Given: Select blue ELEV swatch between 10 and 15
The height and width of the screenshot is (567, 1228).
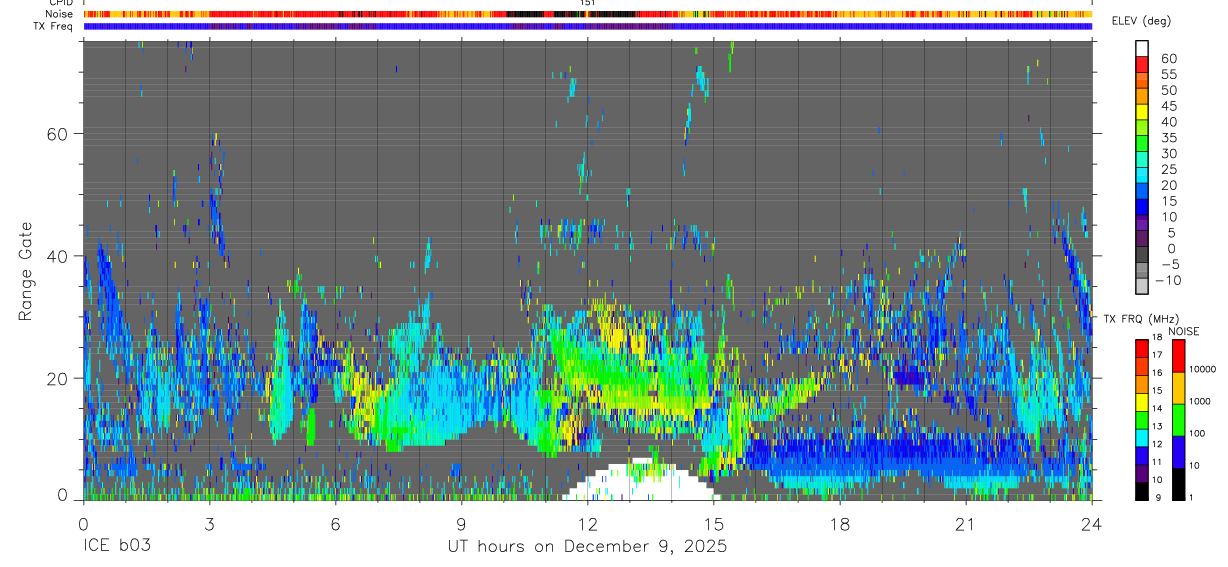Looking at the screenshot, I should pos(1142,209).
